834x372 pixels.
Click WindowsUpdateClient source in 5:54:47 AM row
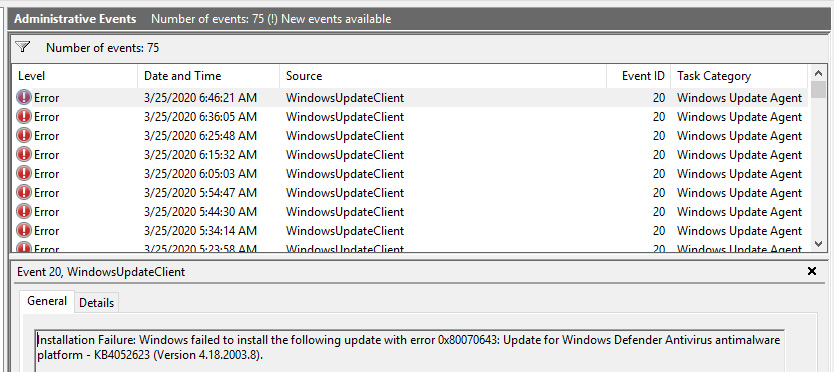point(345,193)
